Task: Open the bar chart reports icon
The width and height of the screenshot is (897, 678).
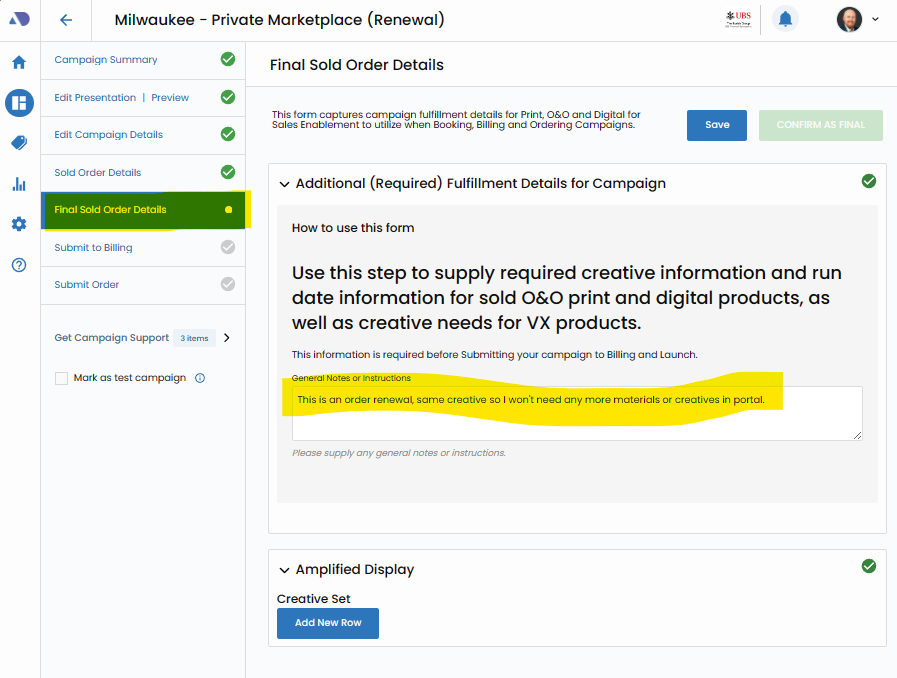Action: point(19,184)
